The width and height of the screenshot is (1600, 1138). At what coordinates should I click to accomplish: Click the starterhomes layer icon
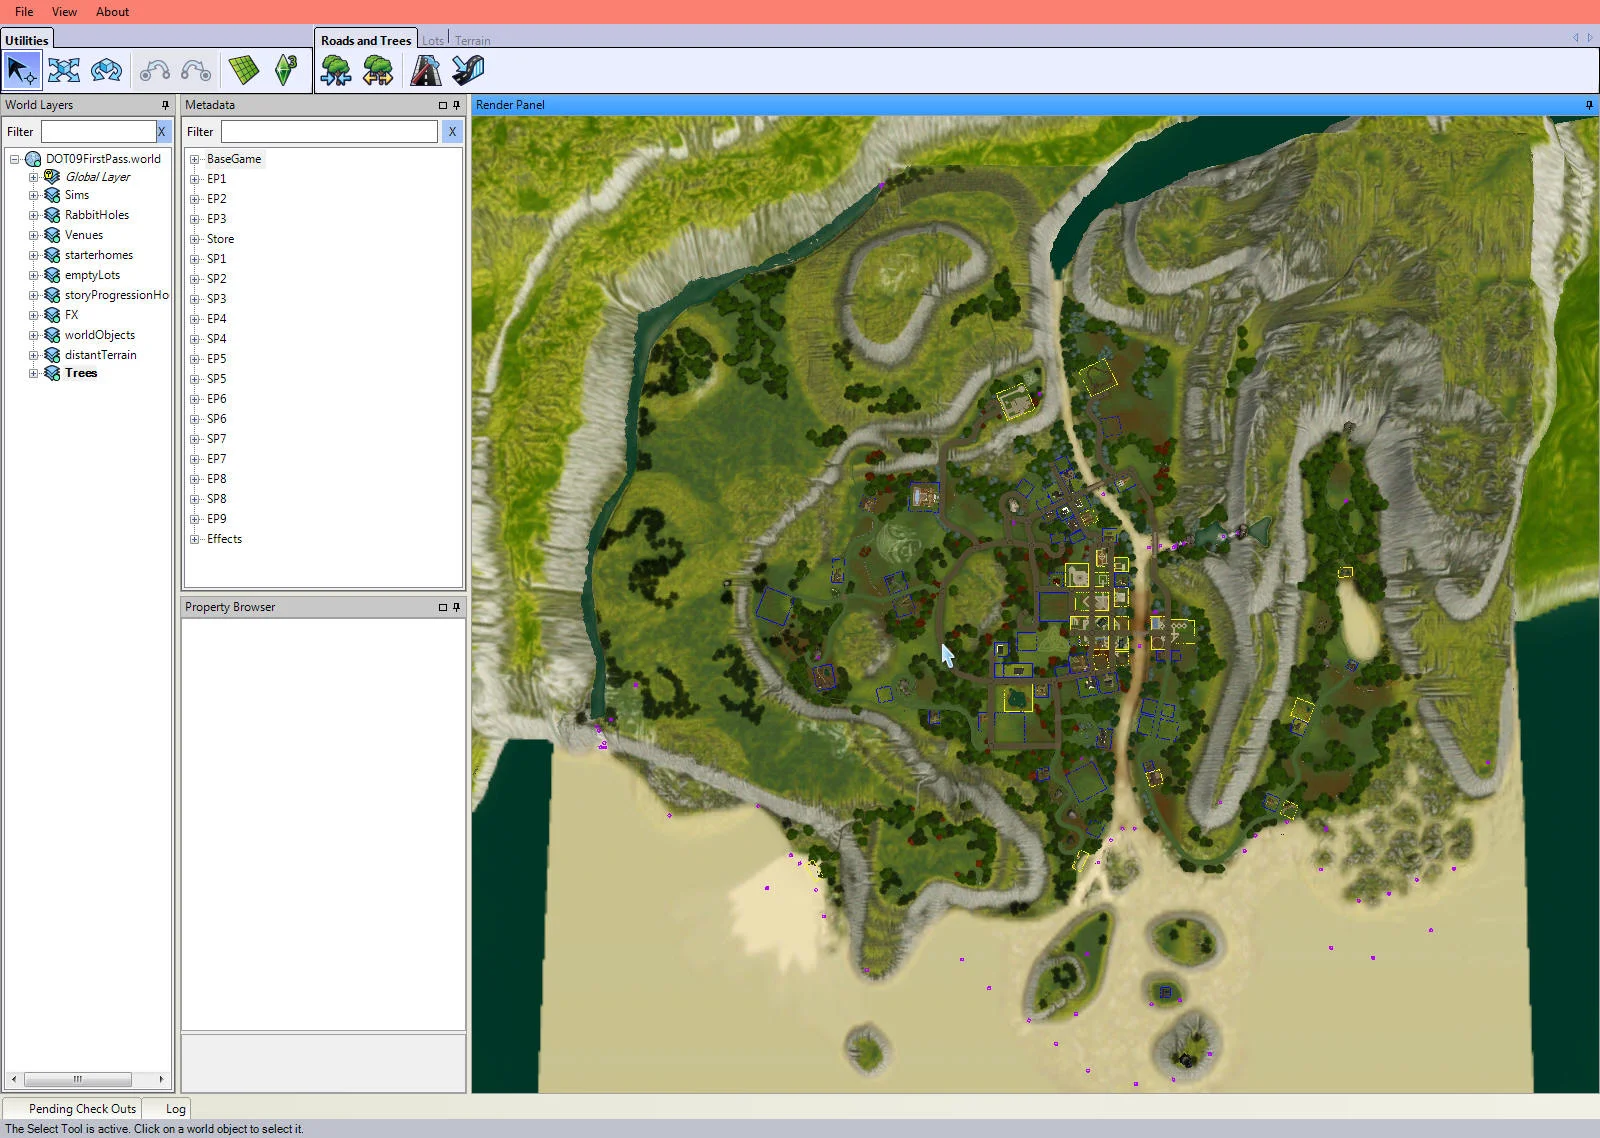click(52, 255)
